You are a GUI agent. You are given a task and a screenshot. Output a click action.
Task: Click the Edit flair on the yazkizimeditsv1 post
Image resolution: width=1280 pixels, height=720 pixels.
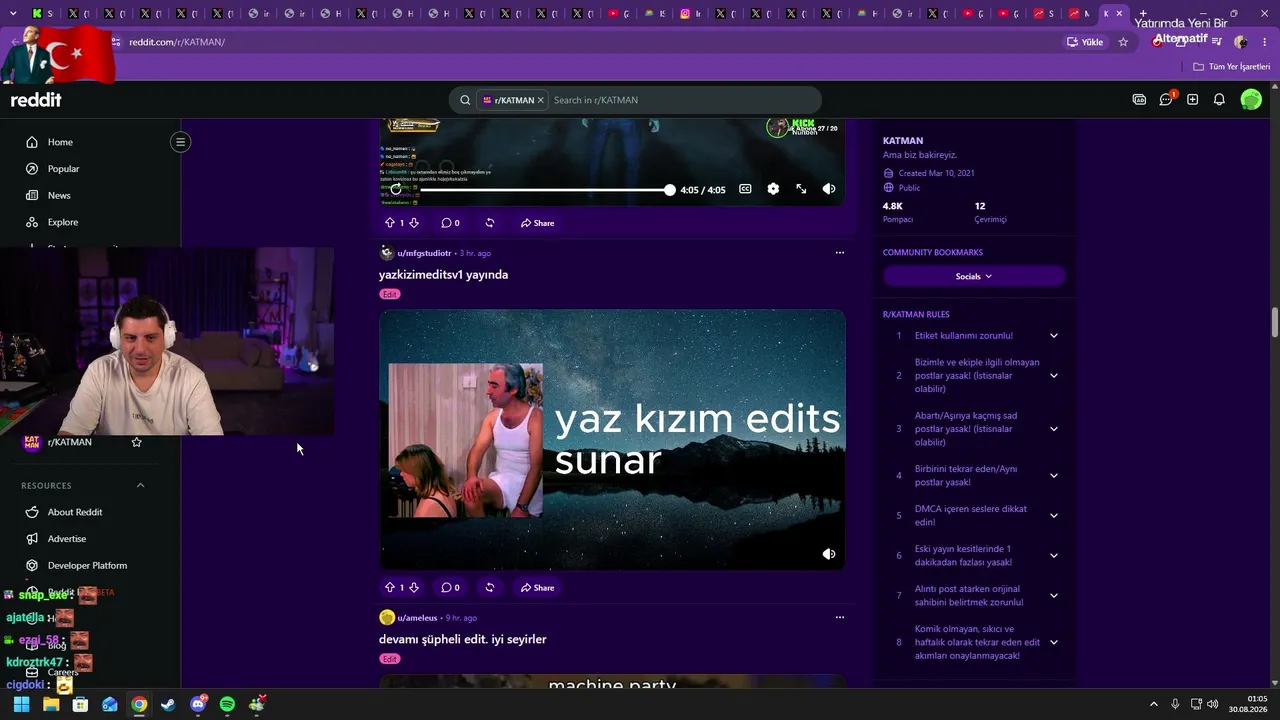point(390,294)
